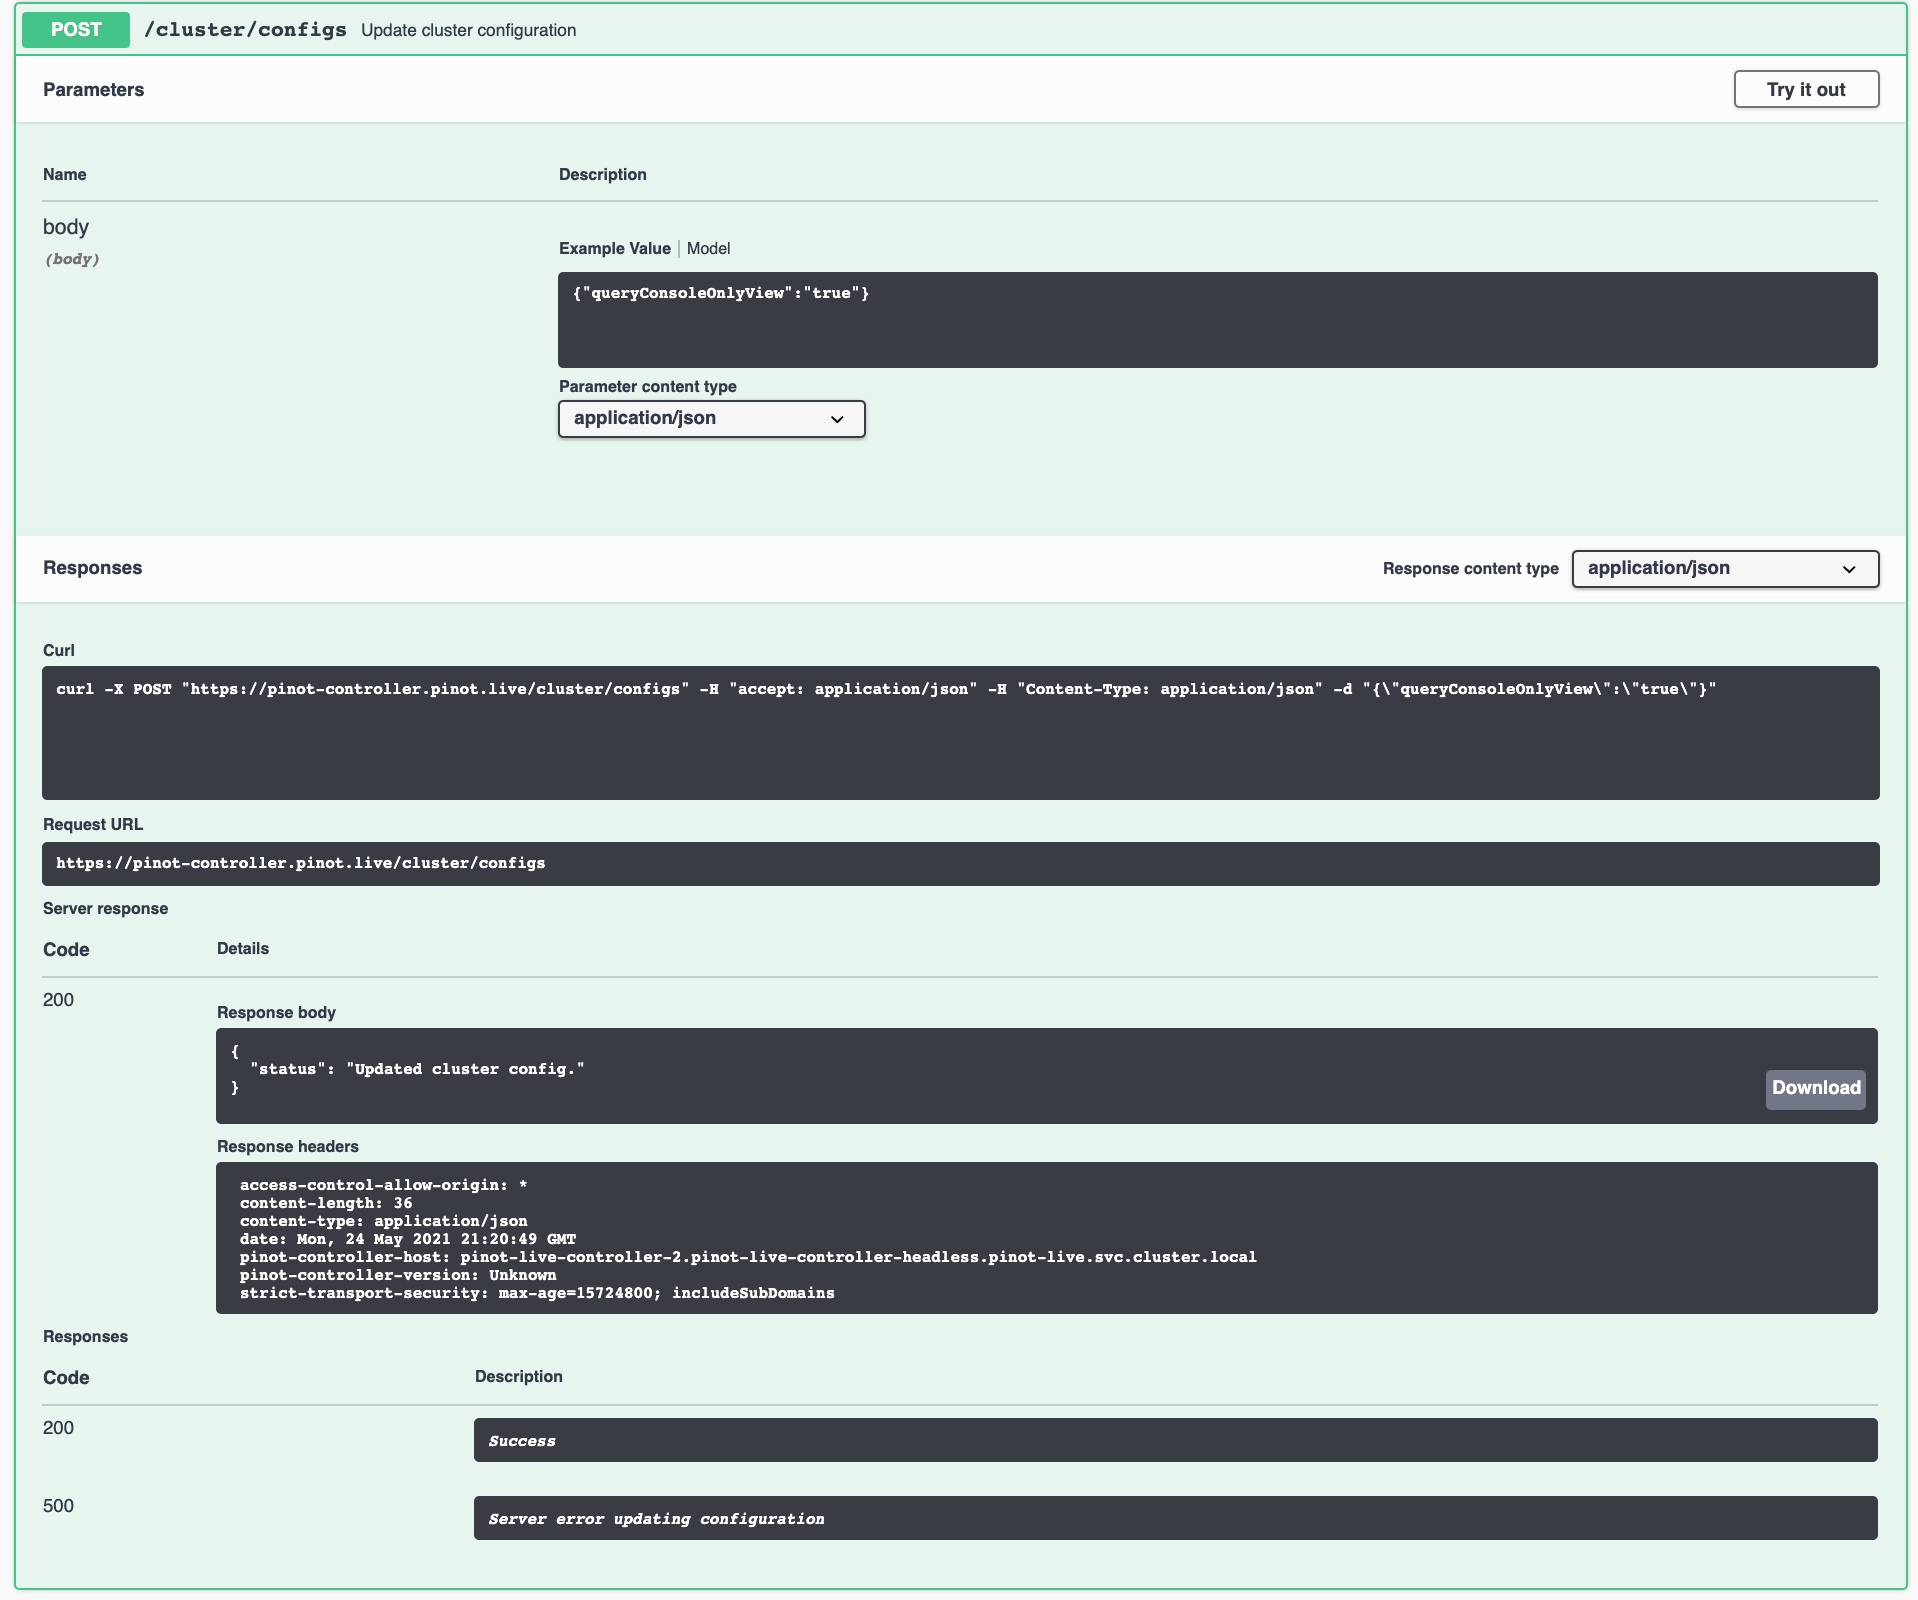Click the Request URL field
The image size is (1918, 1600).
tap(960, 863)
